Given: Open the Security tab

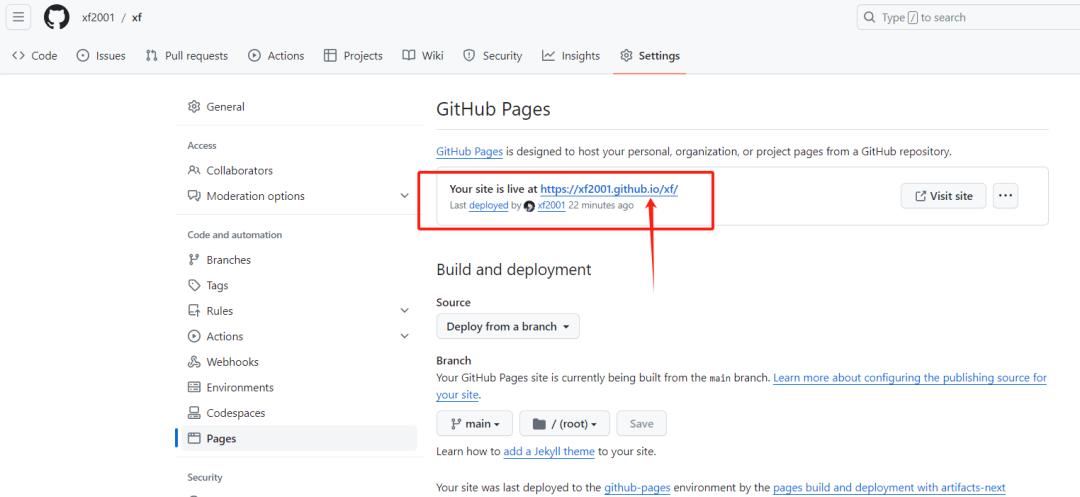Looking at the screenshot, I should click(x=492, y=56).
